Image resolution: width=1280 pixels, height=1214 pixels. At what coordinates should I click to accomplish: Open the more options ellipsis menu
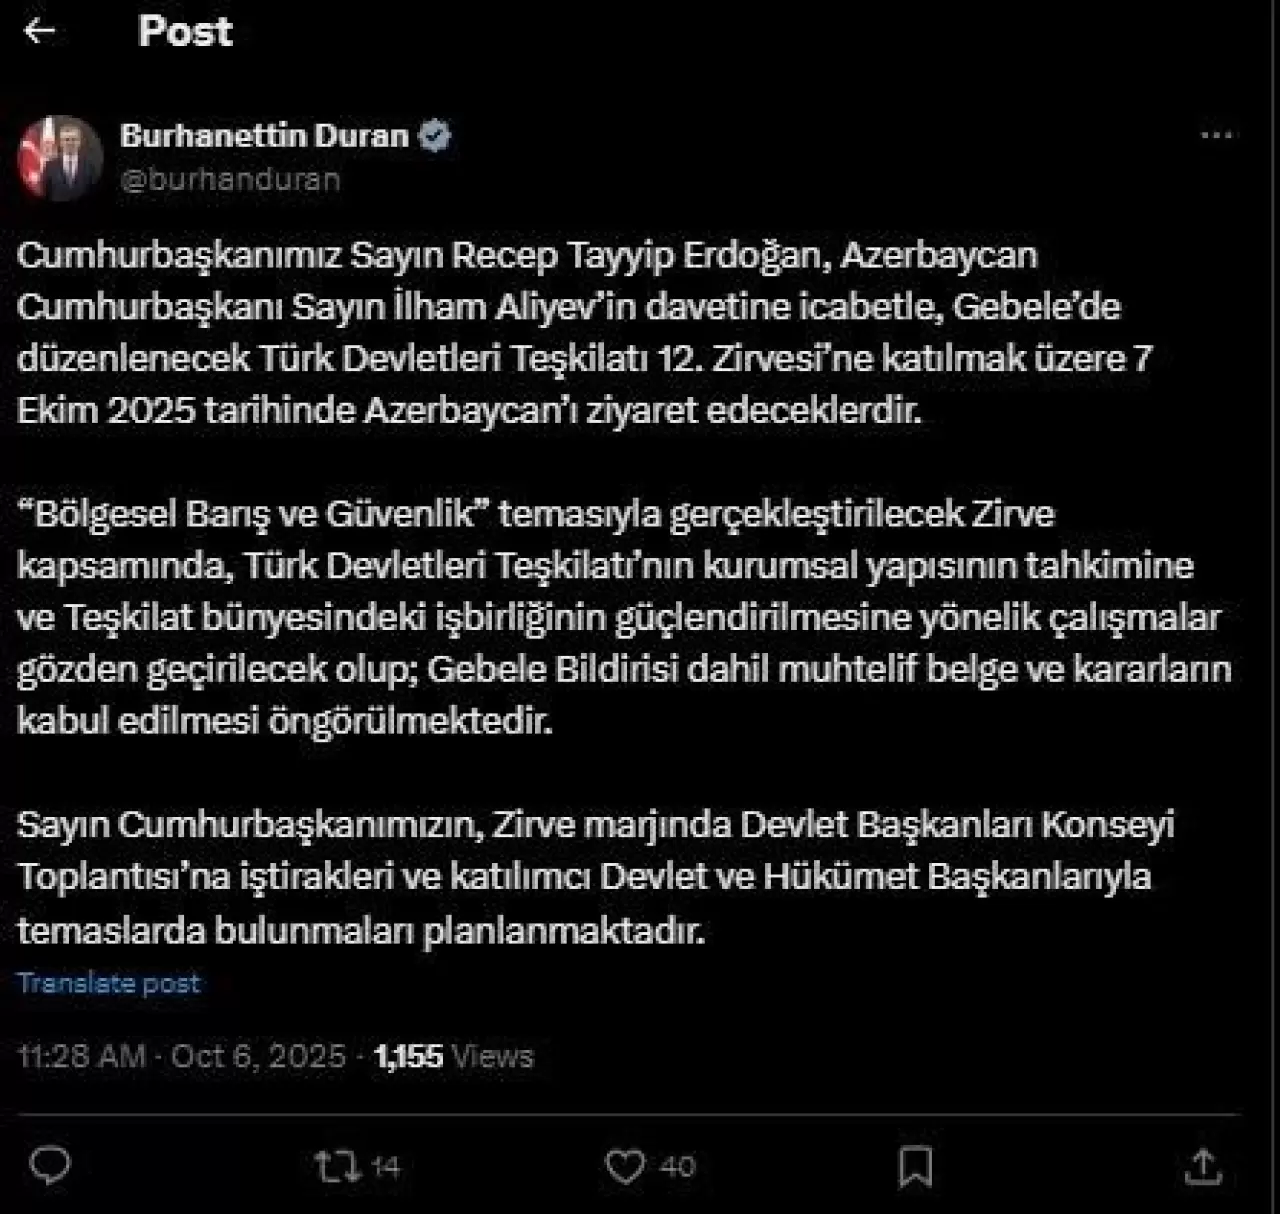[1215, 136]
